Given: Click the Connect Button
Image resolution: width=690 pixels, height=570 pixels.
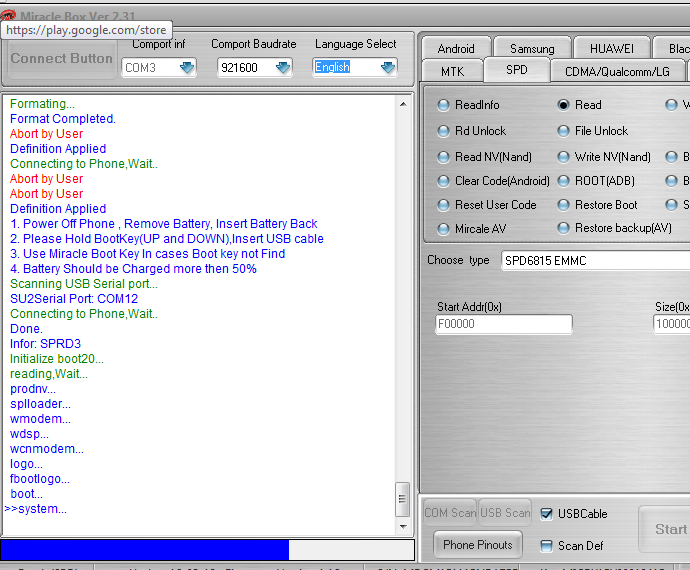Looking at the screenshot, I should pyautogui.click(x=61, y=59).
